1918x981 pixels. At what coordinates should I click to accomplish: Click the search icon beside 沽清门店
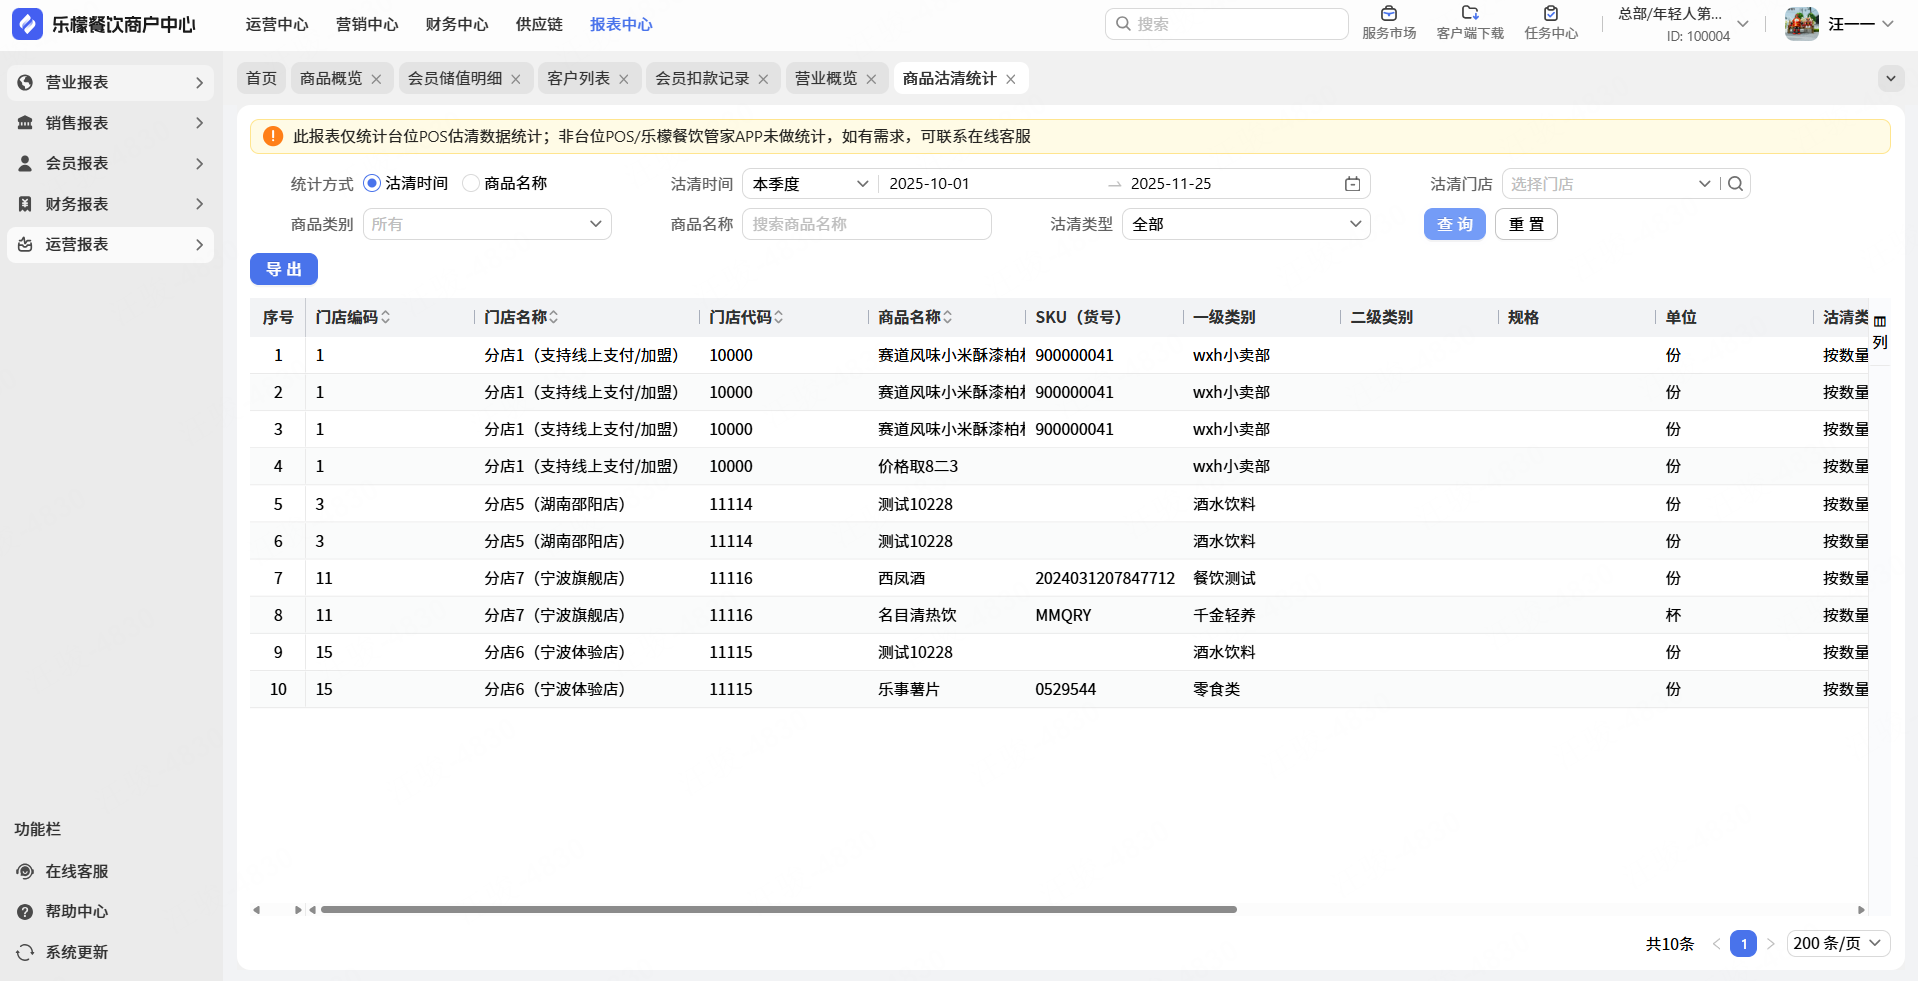coord(1736,184)
